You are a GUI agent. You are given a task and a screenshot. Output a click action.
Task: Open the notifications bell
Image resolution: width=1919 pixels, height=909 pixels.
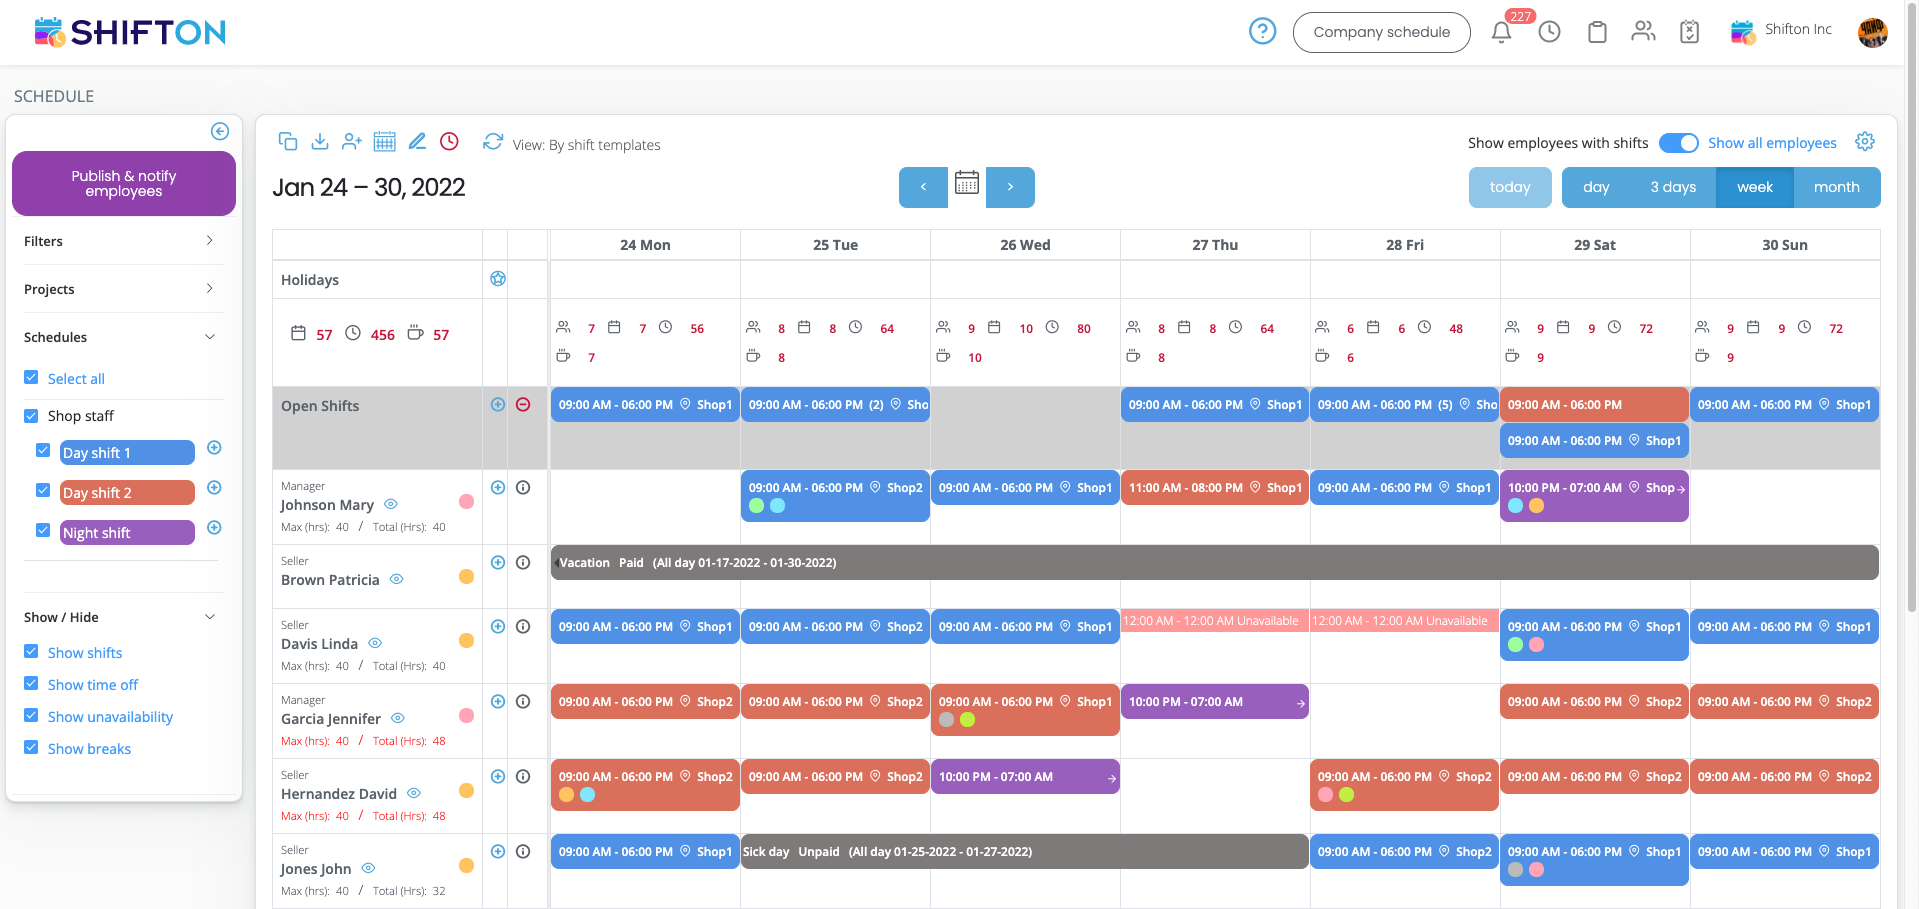(1501, 32)
